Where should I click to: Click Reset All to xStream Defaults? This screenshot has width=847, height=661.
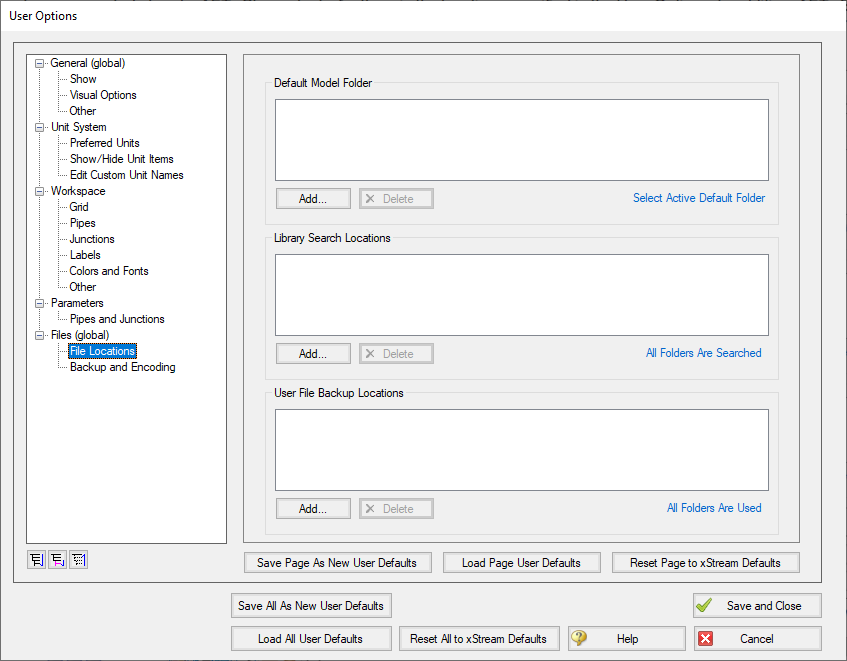click(x=479, y=639)
